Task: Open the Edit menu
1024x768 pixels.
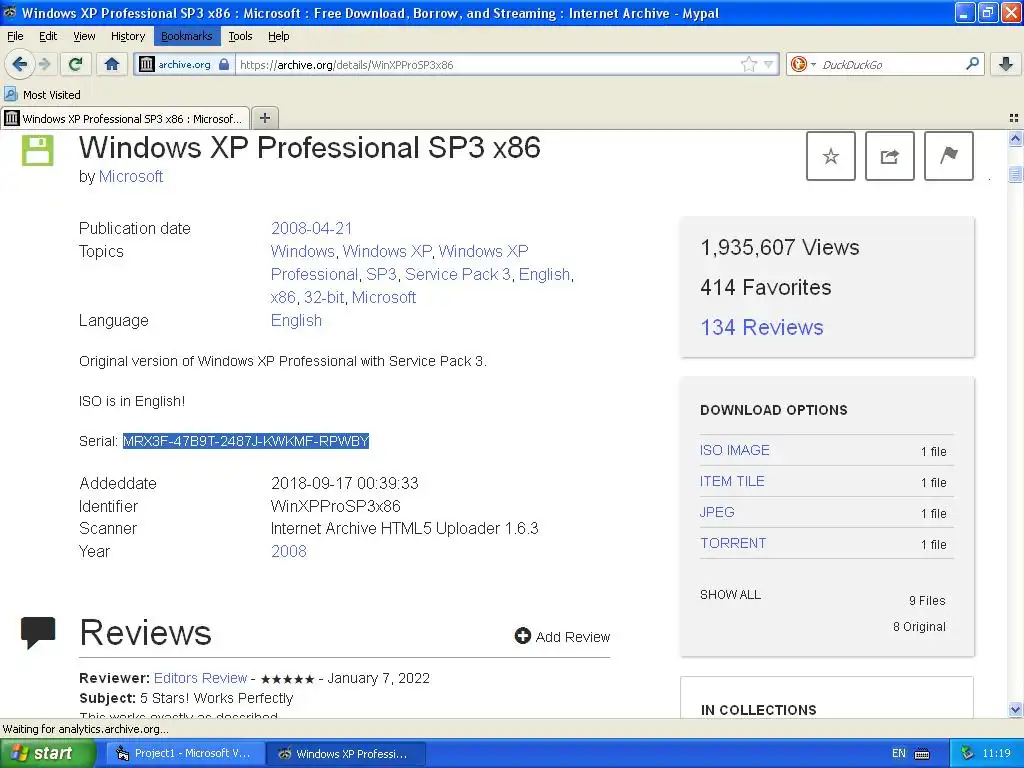Action: tap(48, 36)
